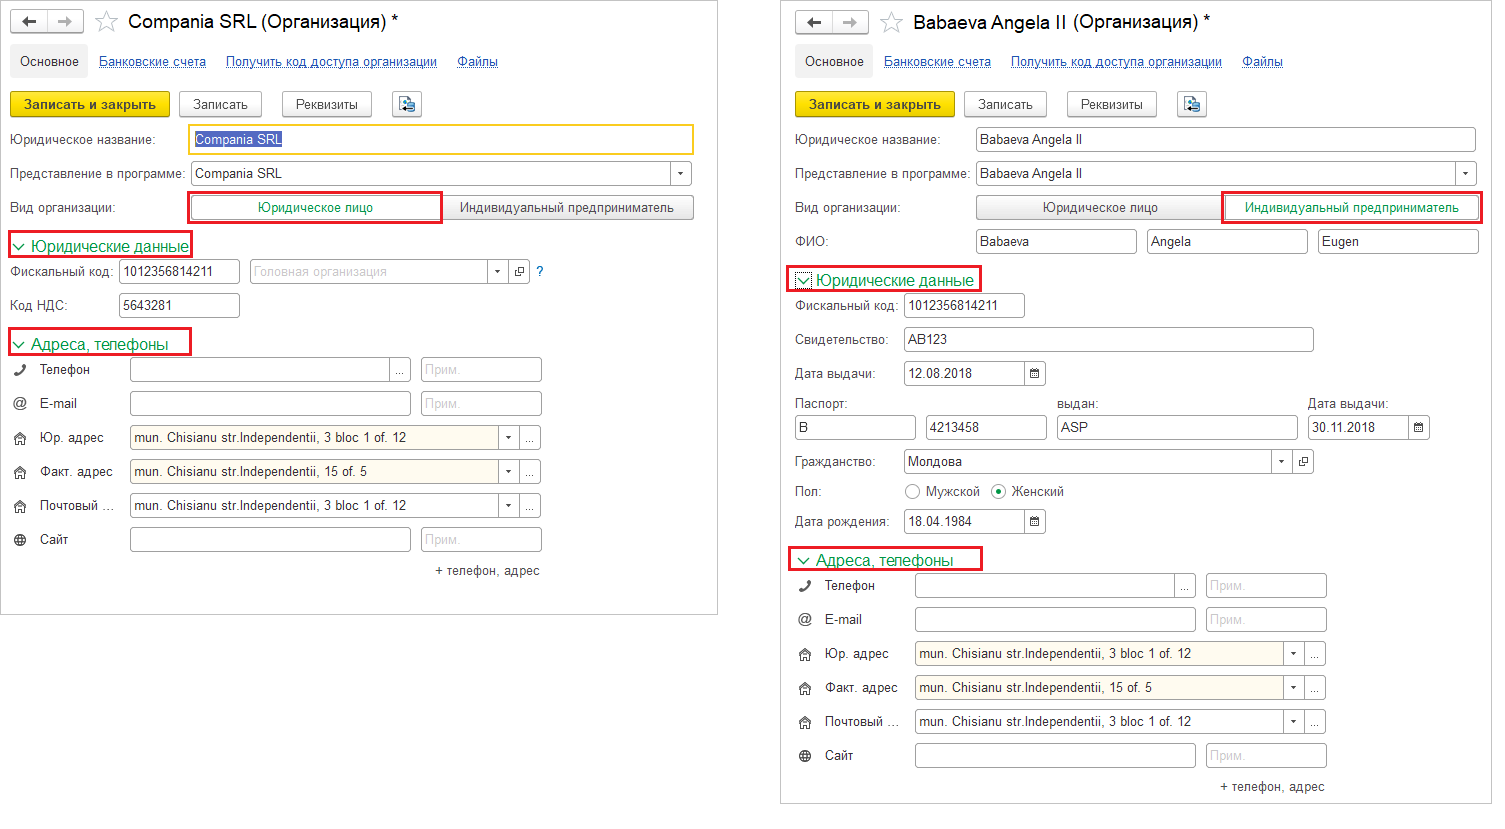Click Реквизиты in Babaeva Angela window

coord(1112,104)
